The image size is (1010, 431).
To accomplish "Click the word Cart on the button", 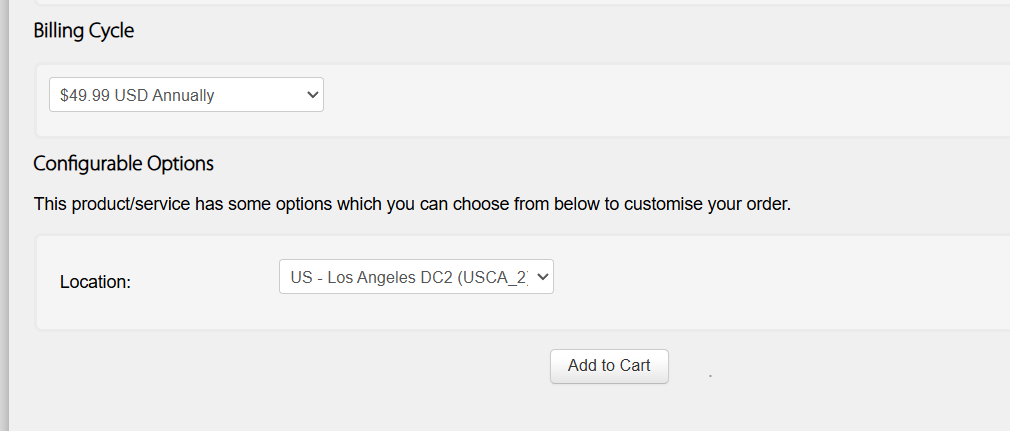I will [634, 365].
